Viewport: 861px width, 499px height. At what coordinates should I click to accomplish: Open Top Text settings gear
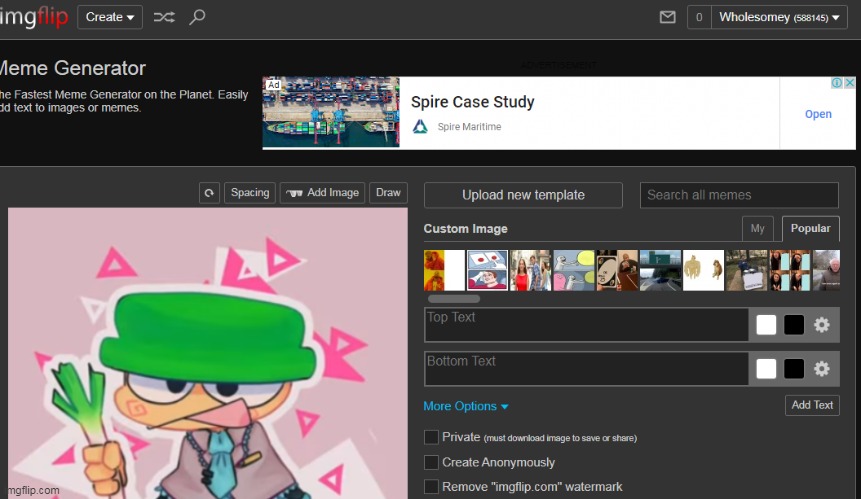point(822,325)
